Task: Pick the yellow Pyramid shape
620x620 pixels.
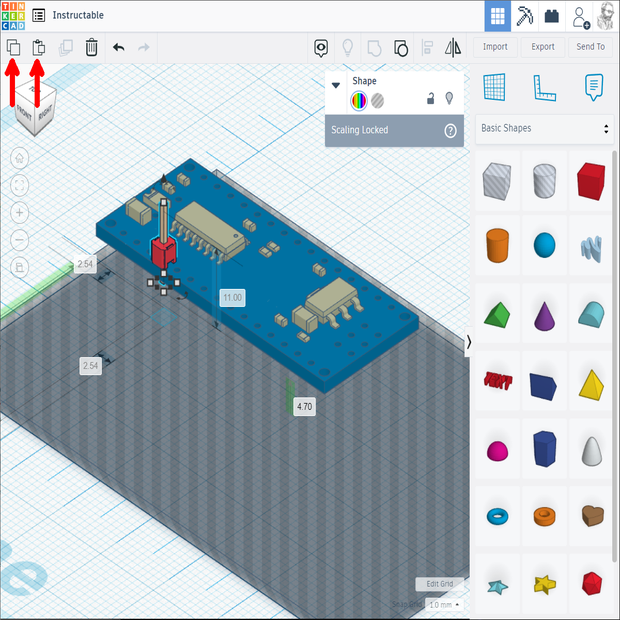Action: tap(592, 385)
